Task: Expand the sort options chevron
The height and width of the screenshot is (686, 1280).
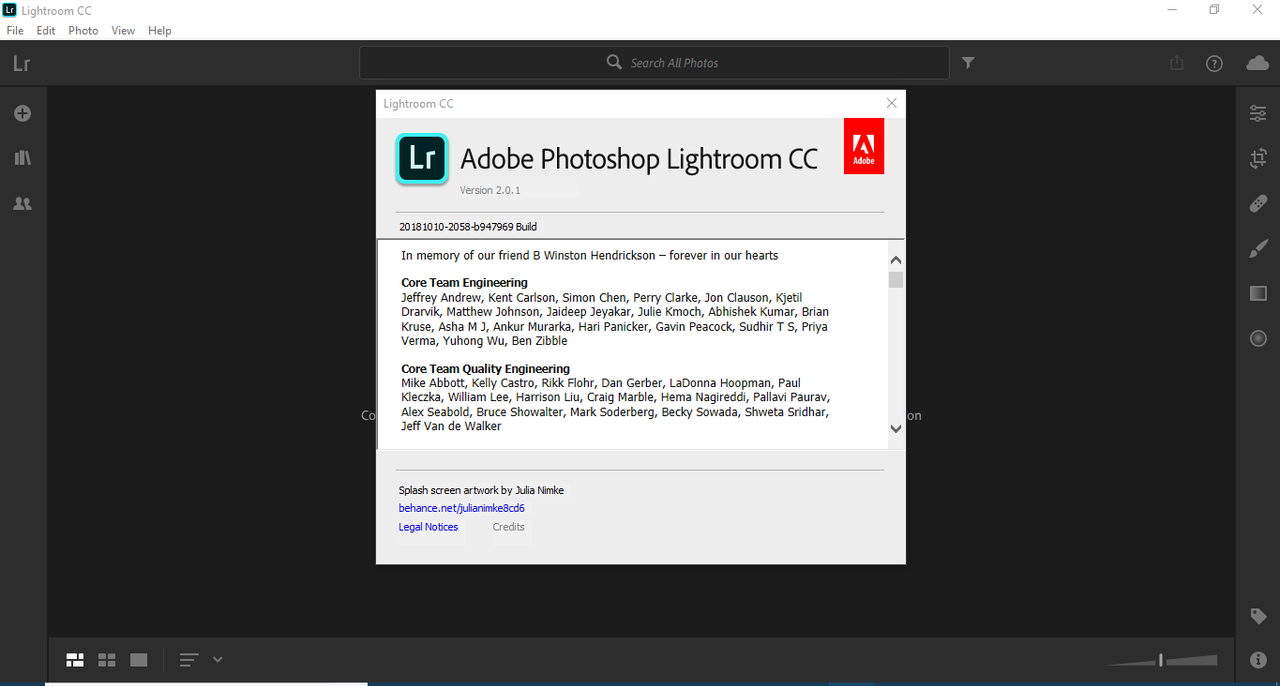Action: tap(218, 660)
